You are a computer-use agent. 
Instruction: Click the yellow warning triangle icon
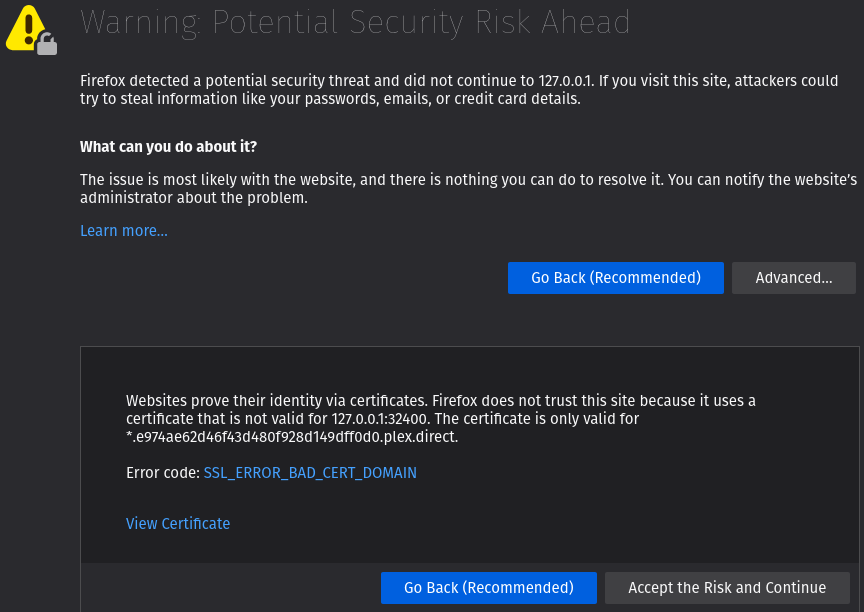[24, 26]
